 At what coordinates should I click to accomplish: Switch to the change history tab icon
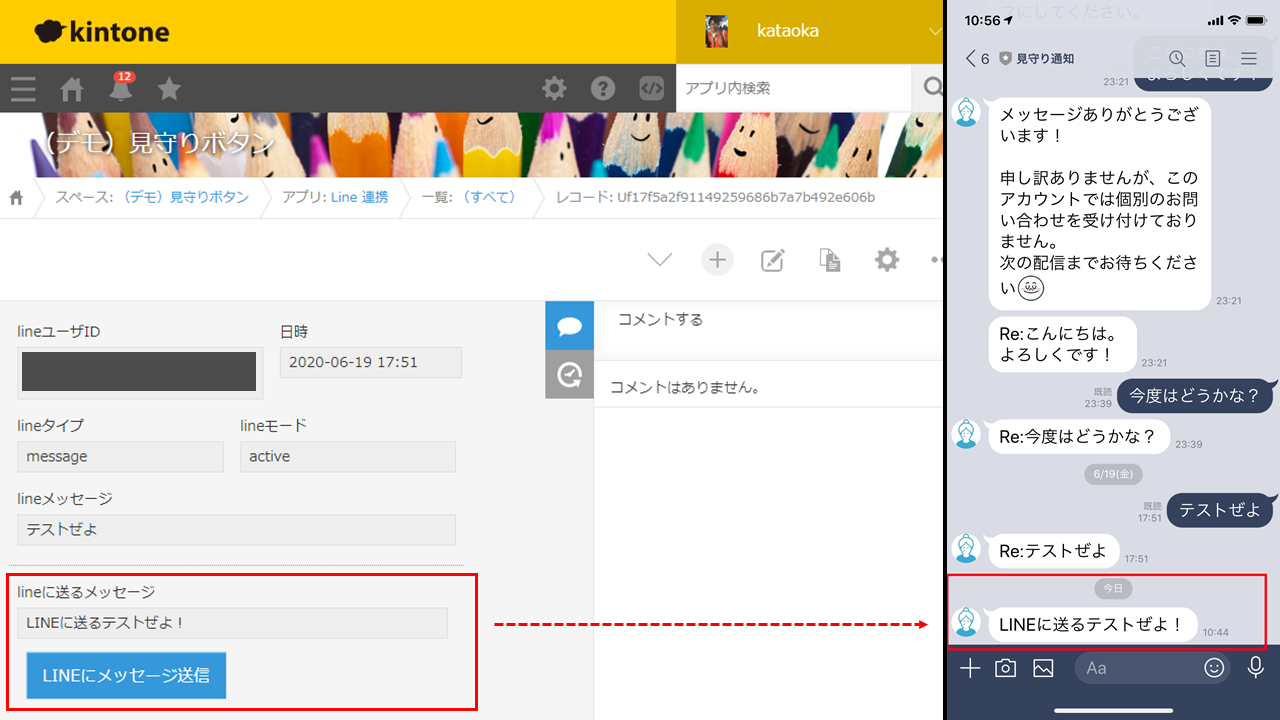click(570, 375)
